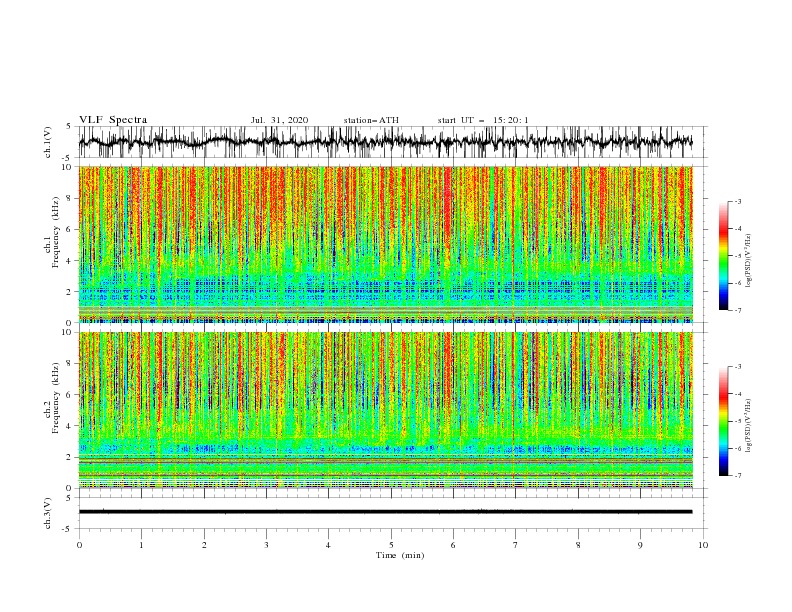The width and height of the screenshot is (792, 612).
Task: Click the ch.1 PSD color bar
Action: (723, 256)
